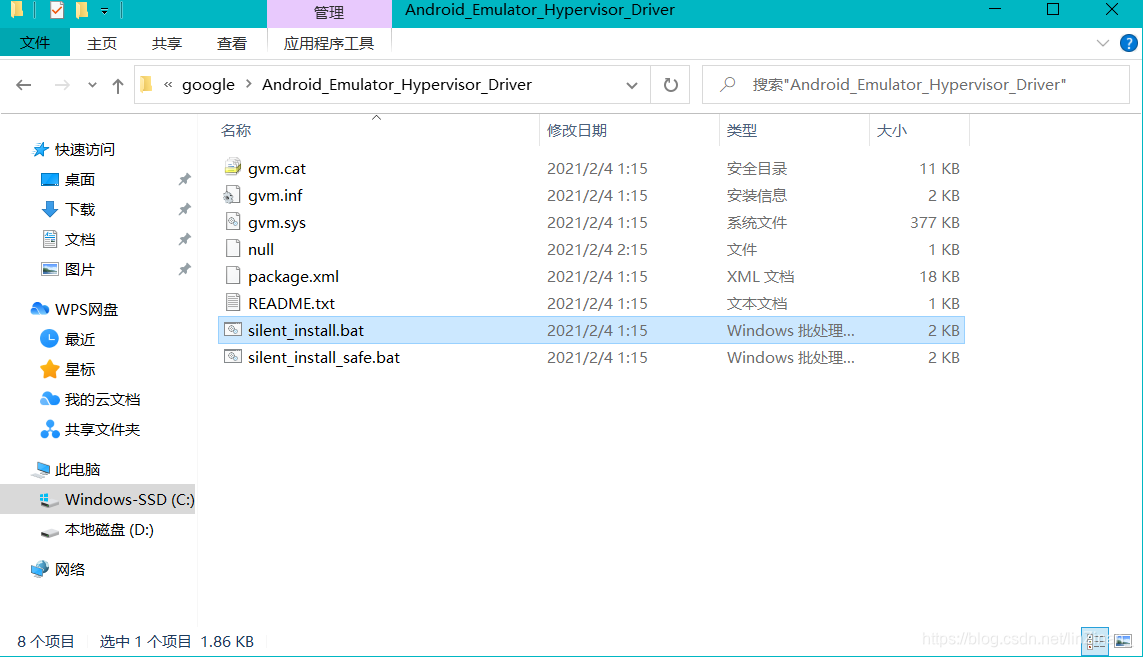Select 快速访问 Quick access
Viewport: 1143px width, 657px height.
85,149
